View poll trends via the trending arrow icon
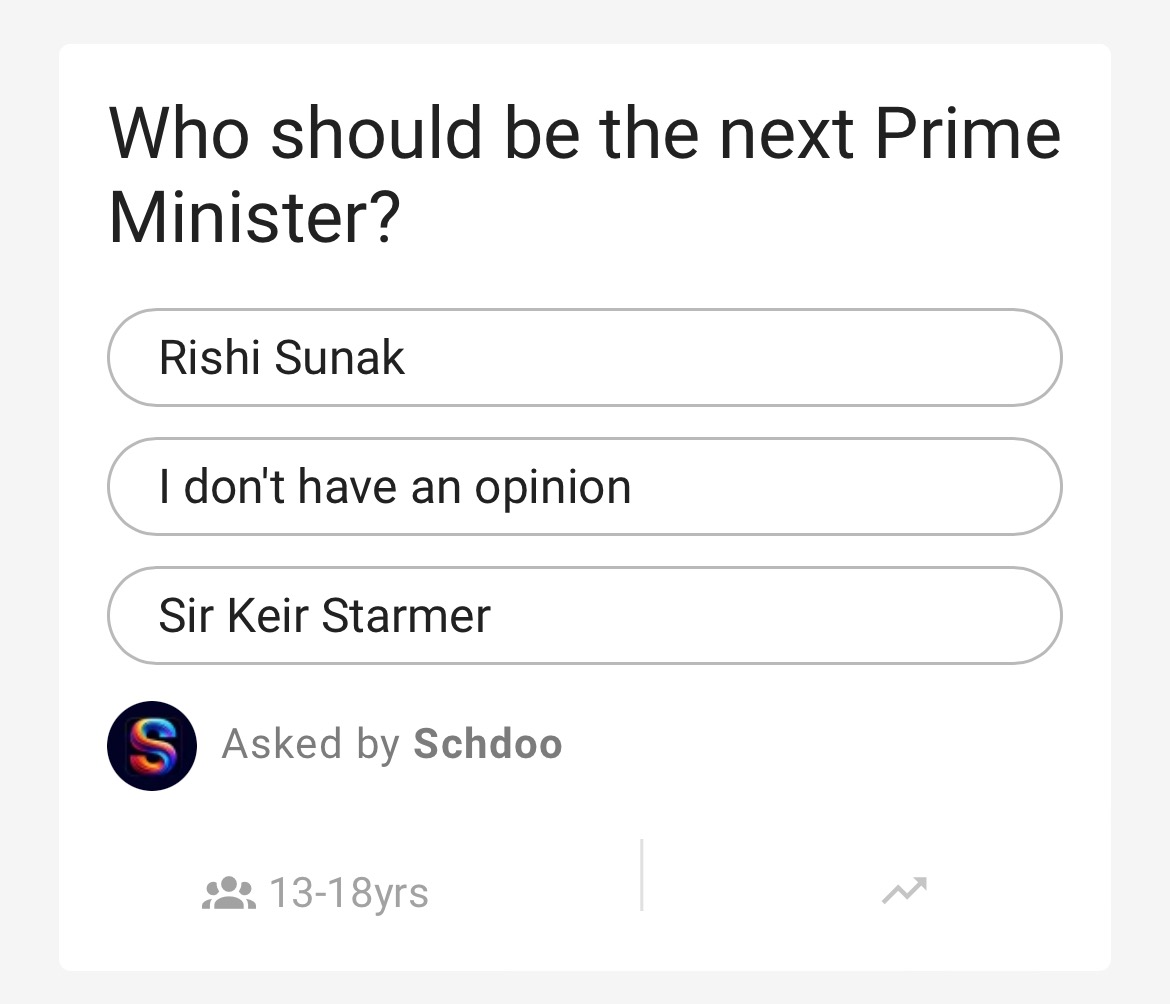1170x1004 pixels. [x=904, y=890]
